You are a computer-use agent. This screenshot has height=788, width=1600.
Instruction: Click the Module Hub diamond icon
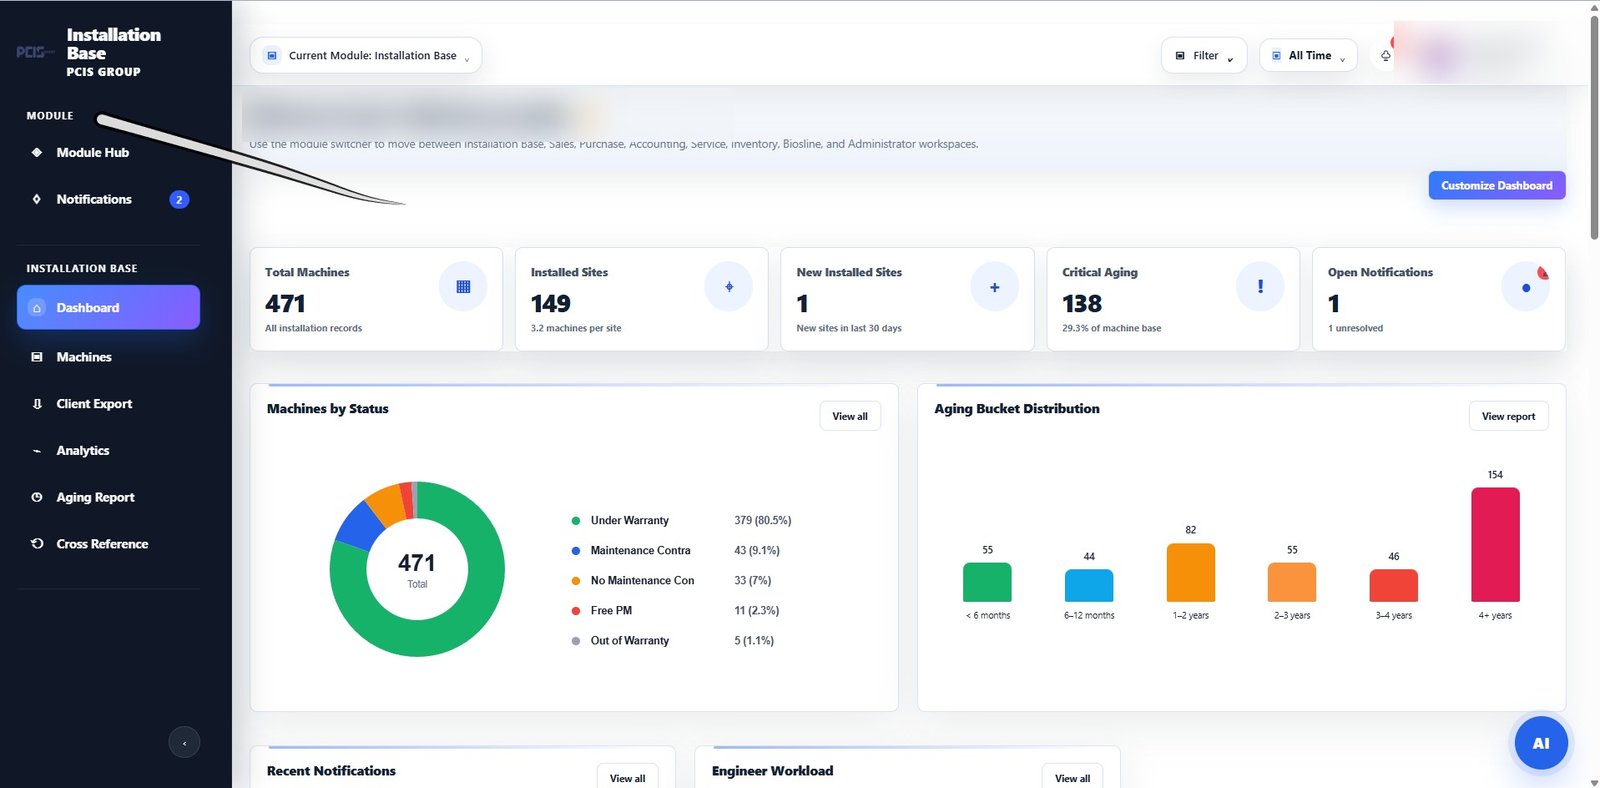pos(37,153)
